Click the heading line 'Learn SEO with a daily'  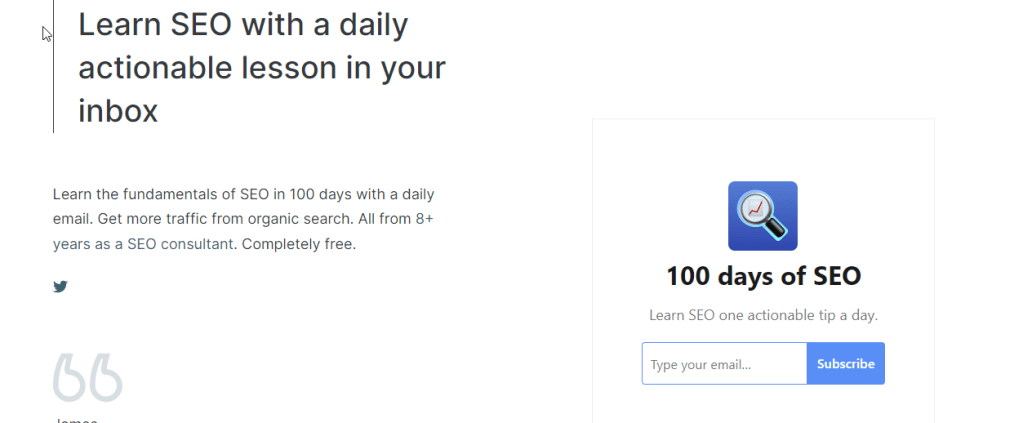click(243, 25)
